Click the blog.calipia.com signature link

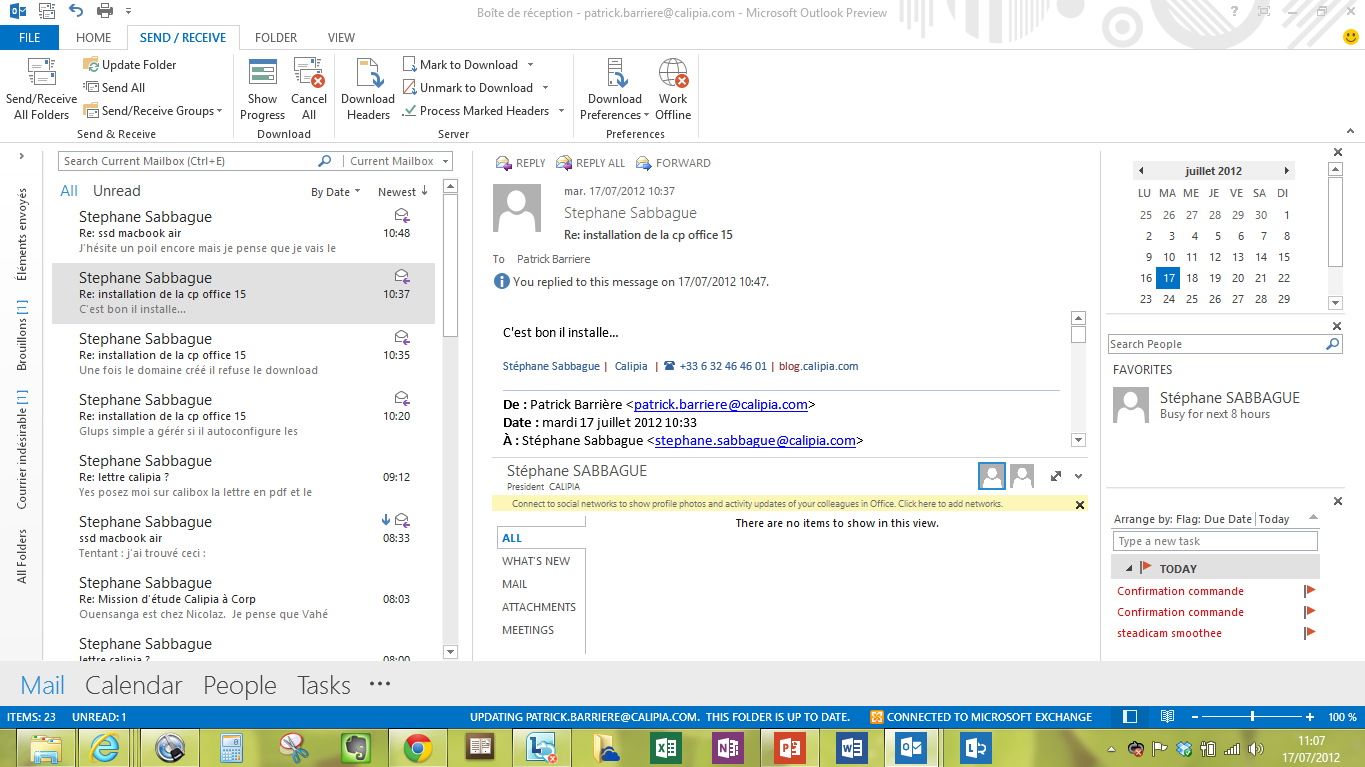pyautogui.click(x=818, y=366)
